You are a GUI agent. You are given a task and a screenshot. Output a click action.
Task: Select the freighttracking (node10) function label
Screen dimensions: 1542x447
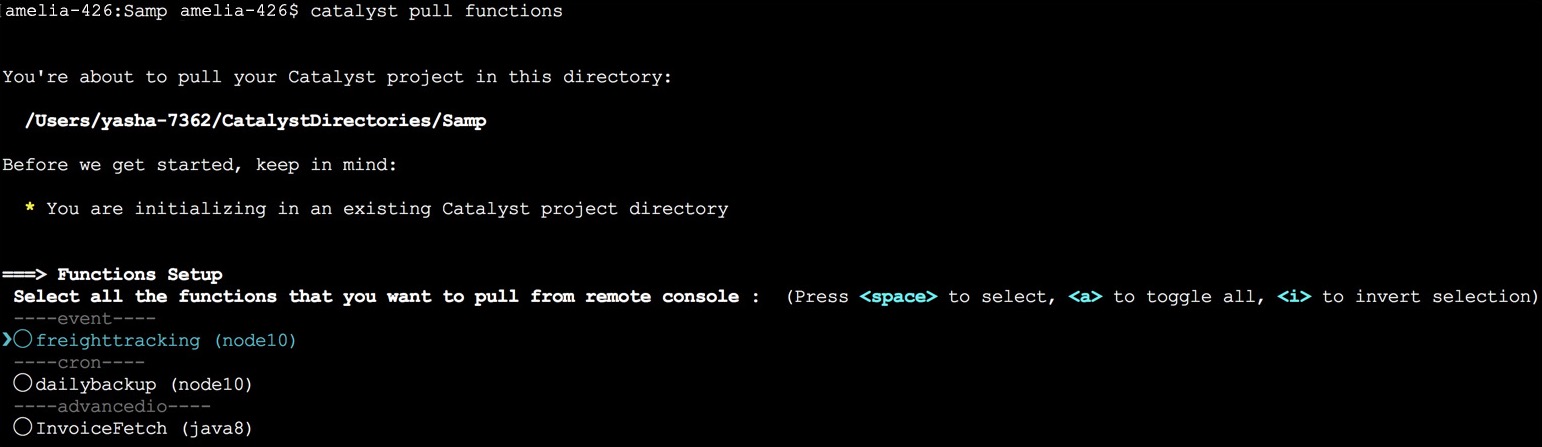(x=166, y=341)
